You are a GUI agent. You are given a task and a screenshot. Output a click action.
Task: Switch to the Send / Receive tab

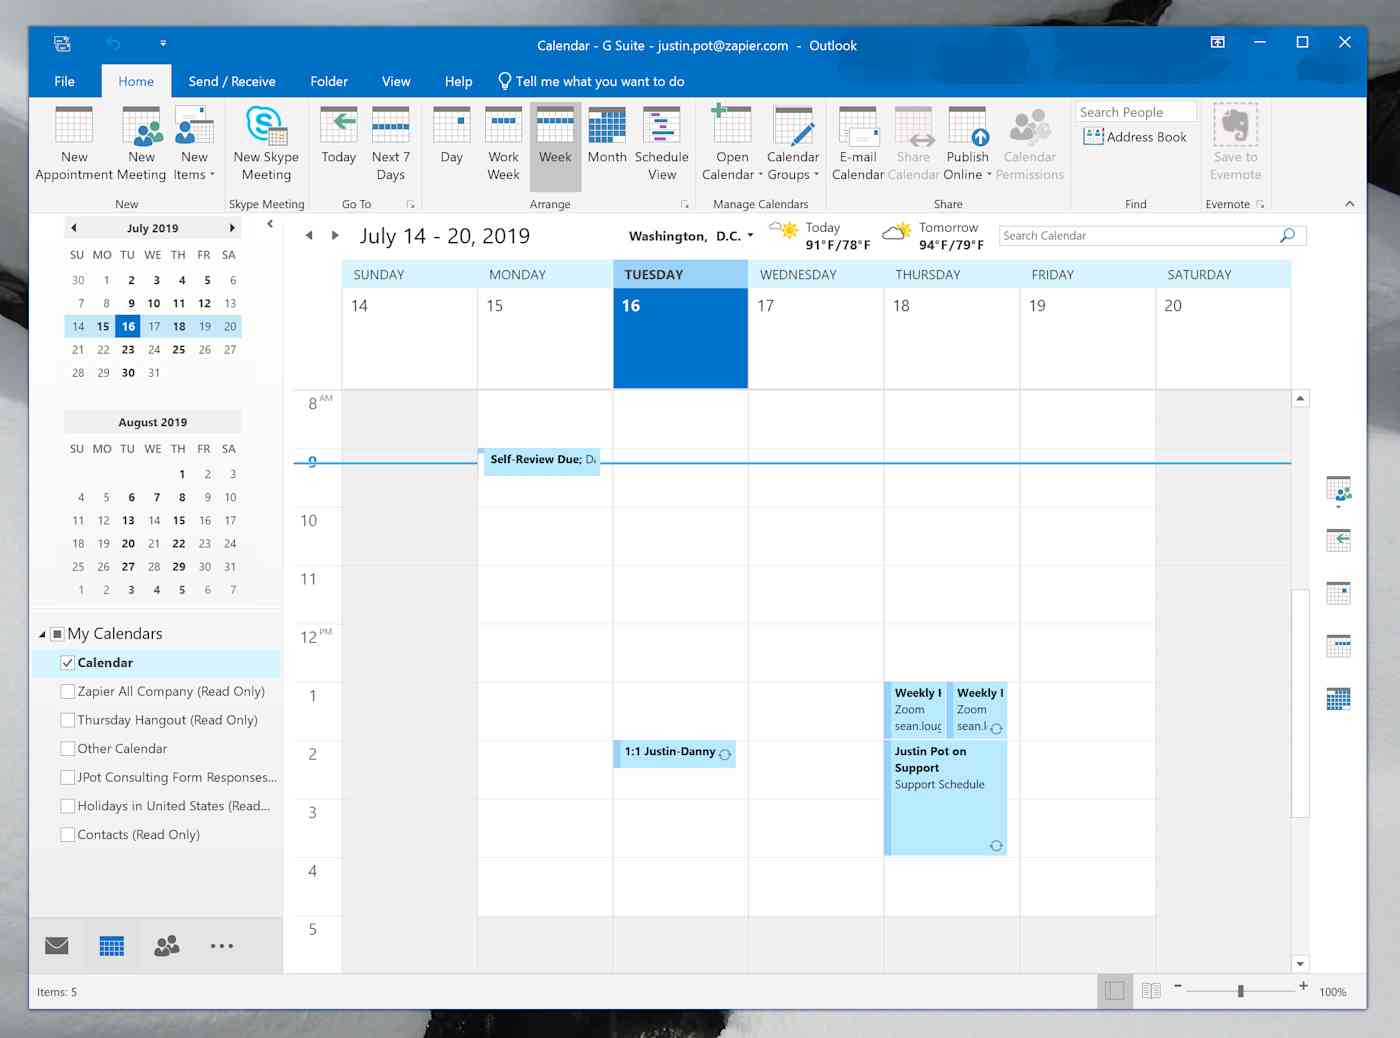click(x=232, y=82)
